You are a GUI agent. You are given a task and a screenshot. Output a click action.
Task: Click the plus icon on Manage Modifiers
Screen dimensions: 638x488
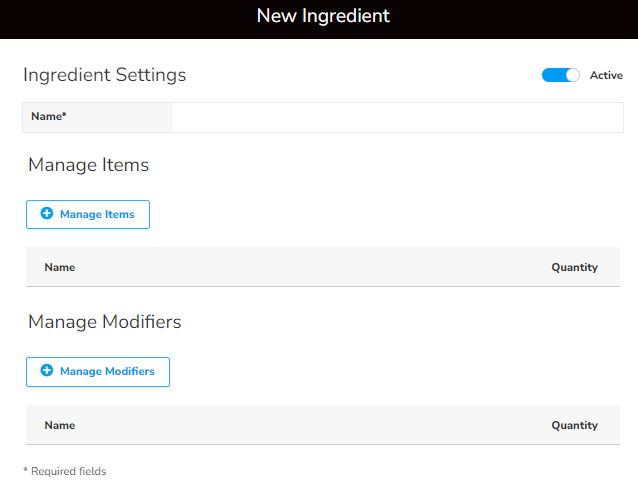46,371
